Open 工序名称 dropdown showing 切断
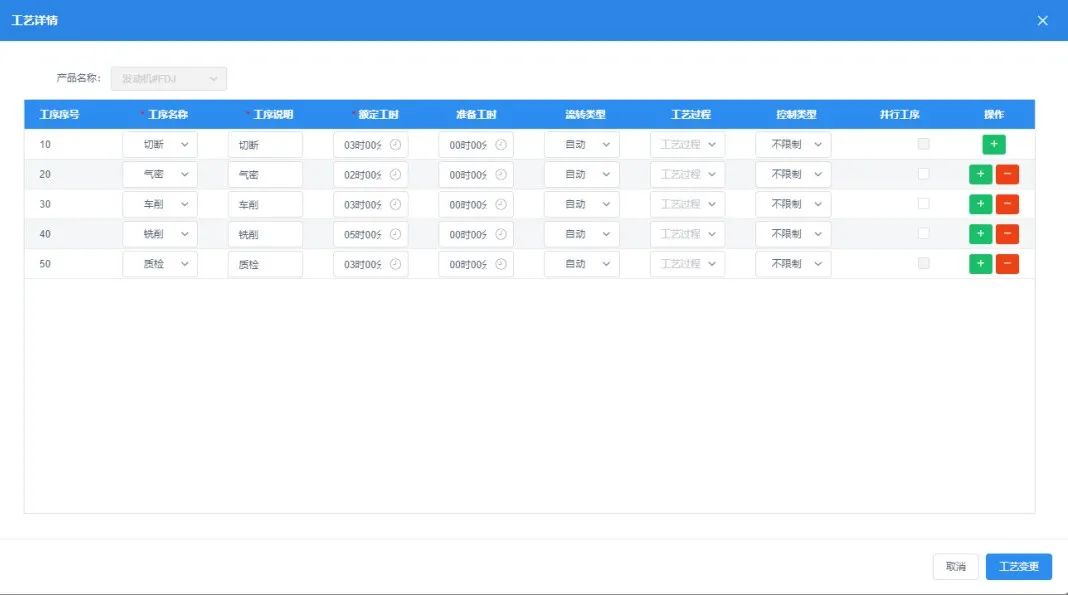Viewport: 1068px width, 595px height. (160, 144)
